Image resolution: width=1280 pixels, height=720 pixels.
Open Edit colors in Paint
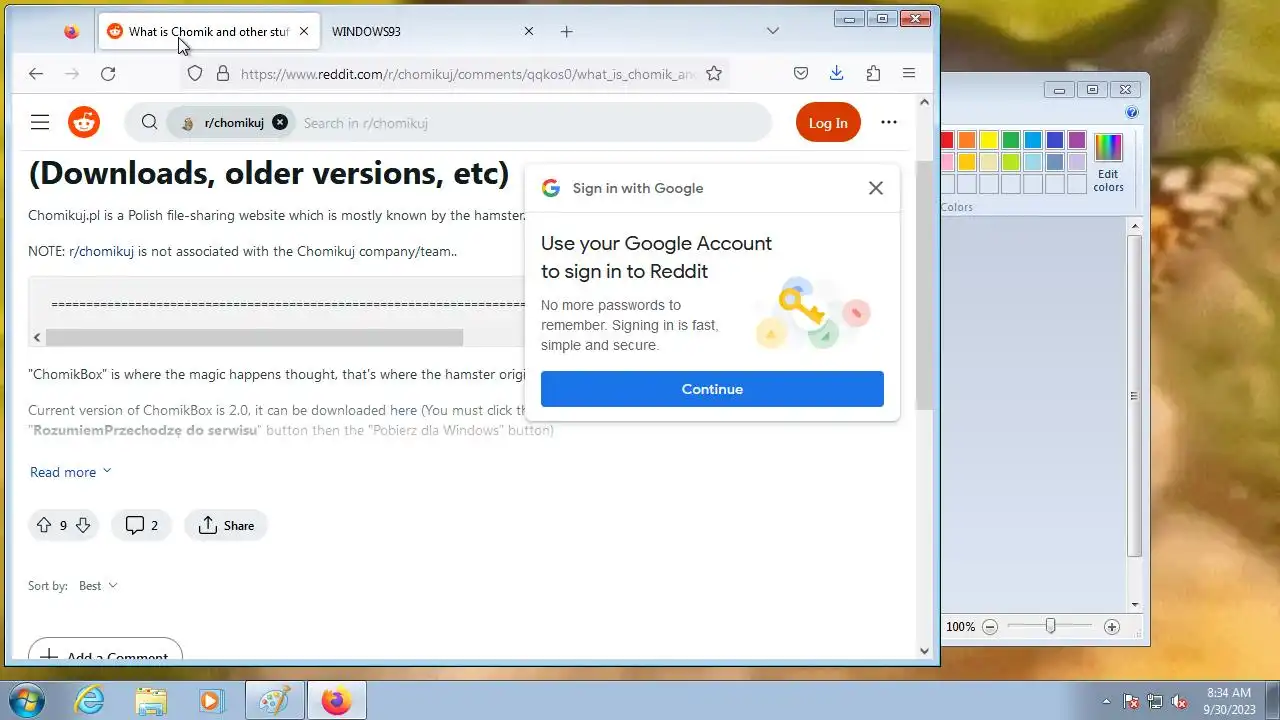1108,162
